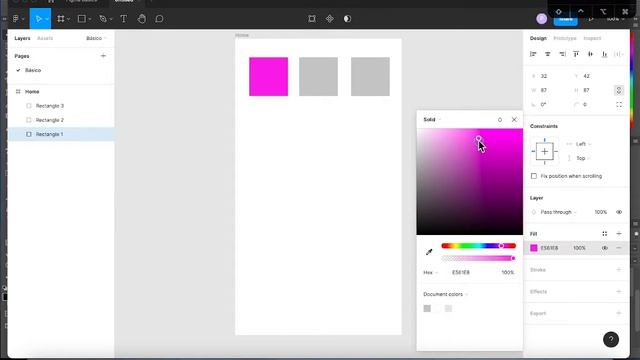Click Independent corners icon
The image size is (640, 360).
(x=619, y=104)
